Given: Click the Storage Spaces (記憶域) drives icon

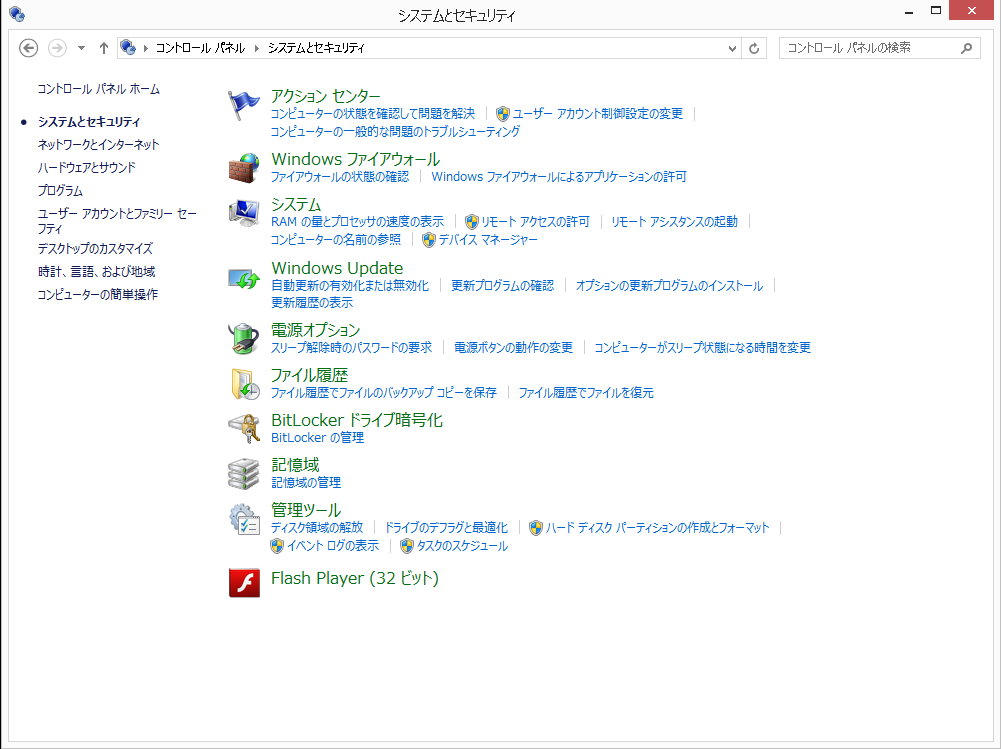Looking at the screenshot, I should pos(244,473).
